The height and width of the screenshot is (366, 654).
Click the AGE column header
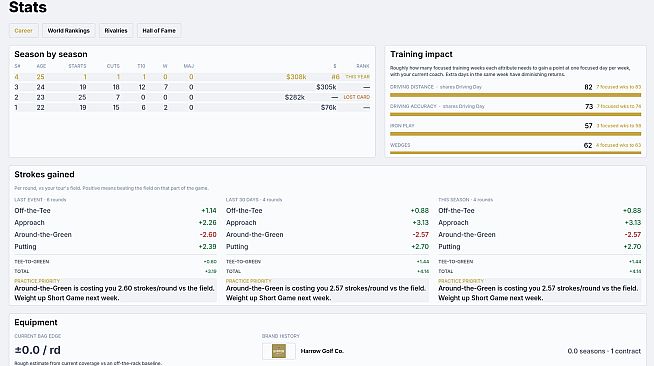(41, 66)
